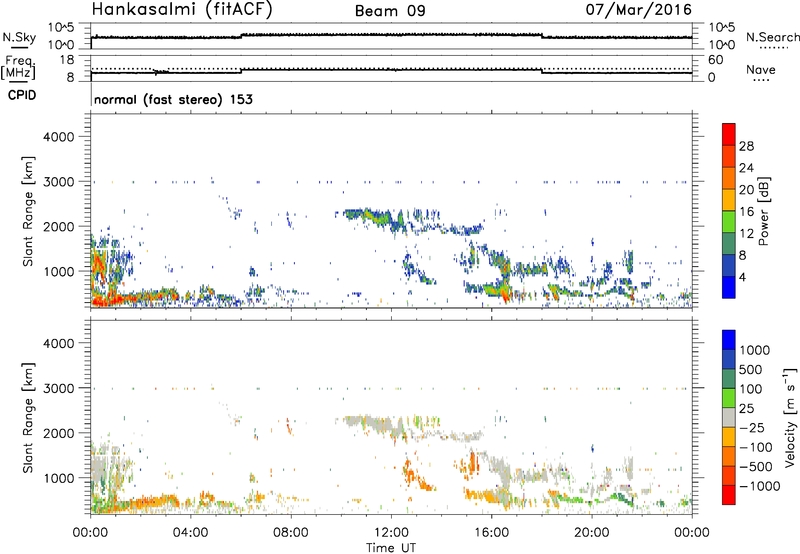Click the '28' value on power colorbar
The image size is (800, 554).
point(746,146)
